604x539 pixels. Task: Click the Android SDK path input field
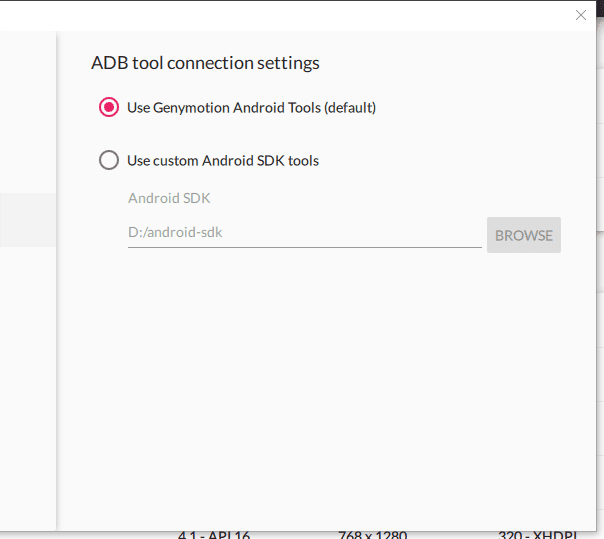304,233
